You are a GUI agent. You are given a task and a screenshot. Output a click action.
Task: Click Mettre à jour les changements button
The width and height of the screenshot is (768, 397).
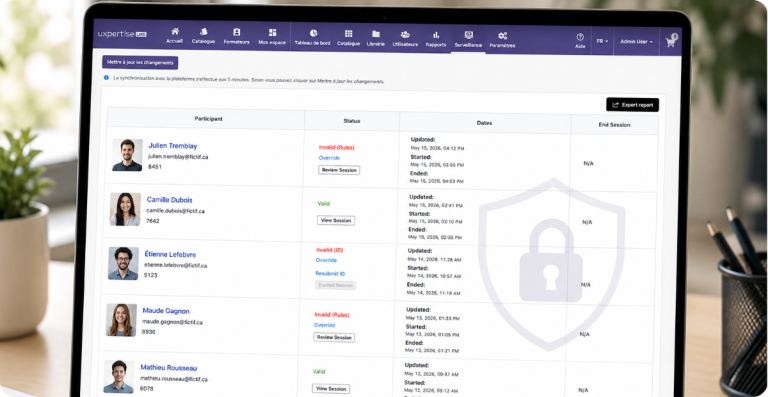(140, 63)
